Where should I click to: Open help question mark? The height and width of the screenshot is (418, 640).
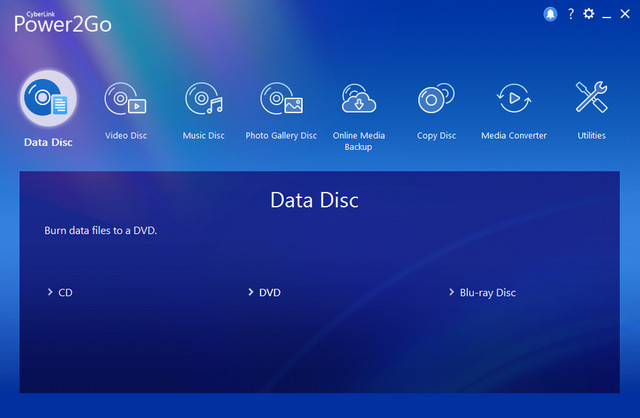pos(571,14)
